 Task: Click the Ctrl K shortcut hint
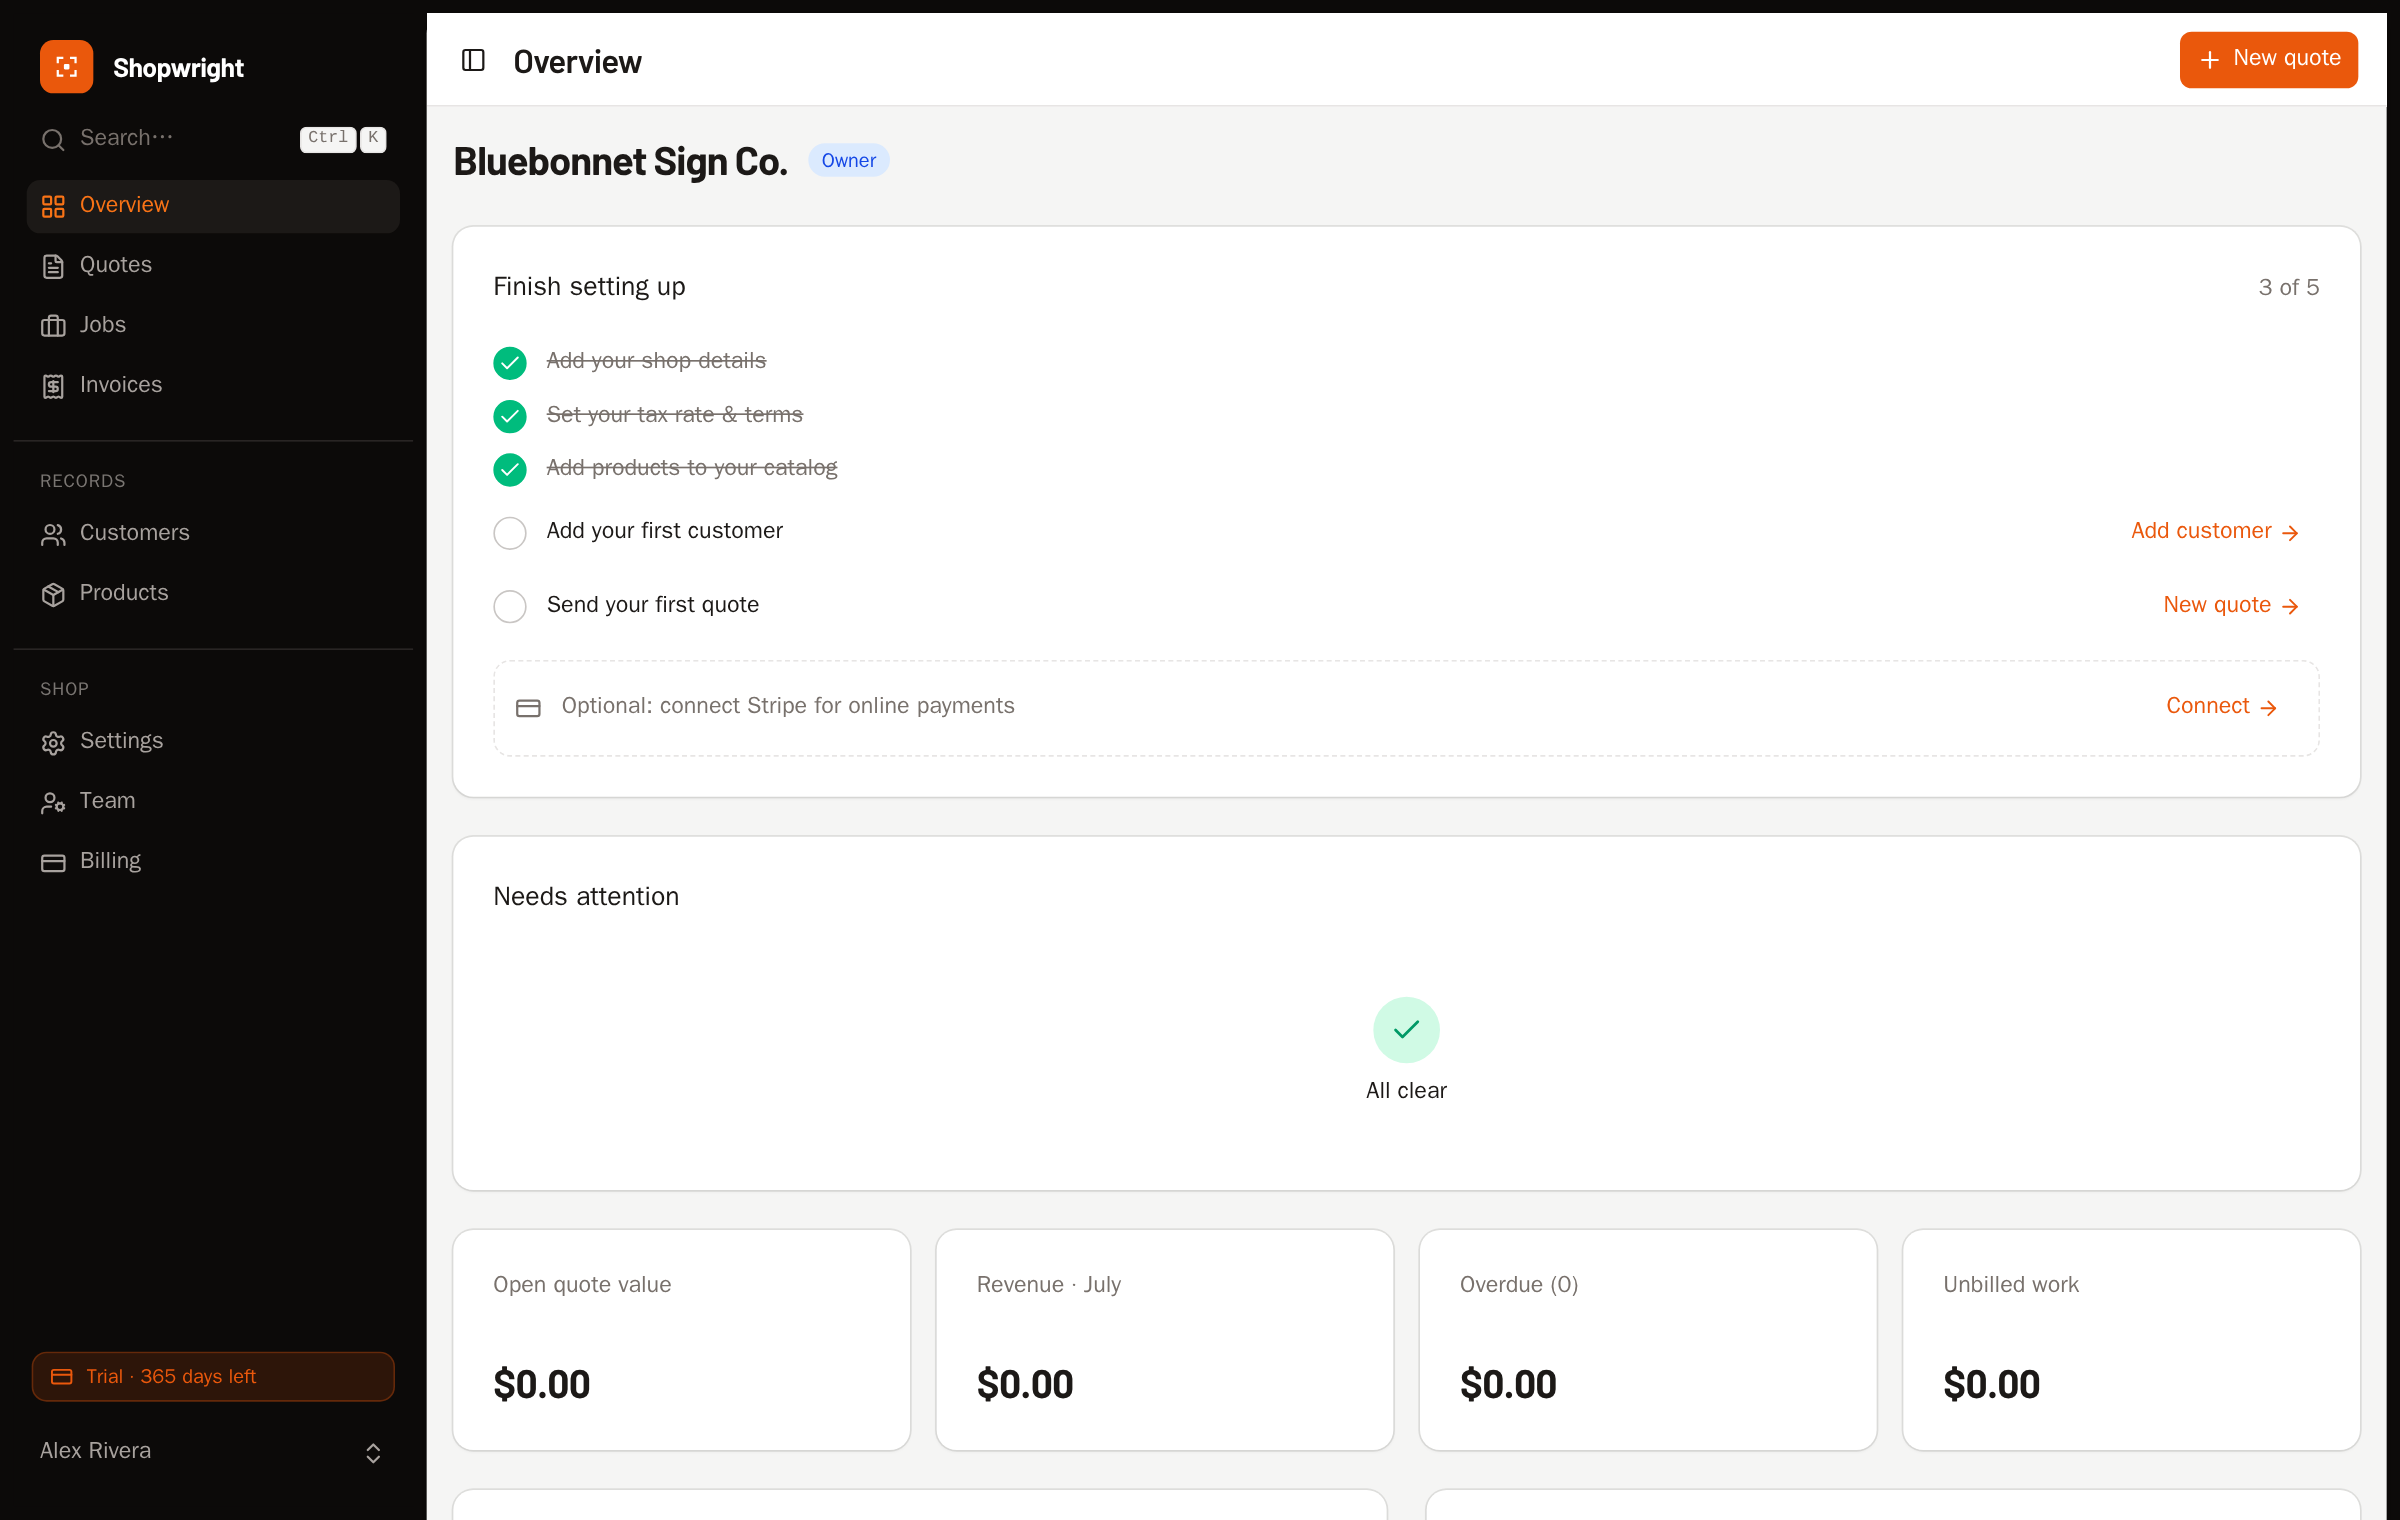pyautogui.click(x=343, y=139)
